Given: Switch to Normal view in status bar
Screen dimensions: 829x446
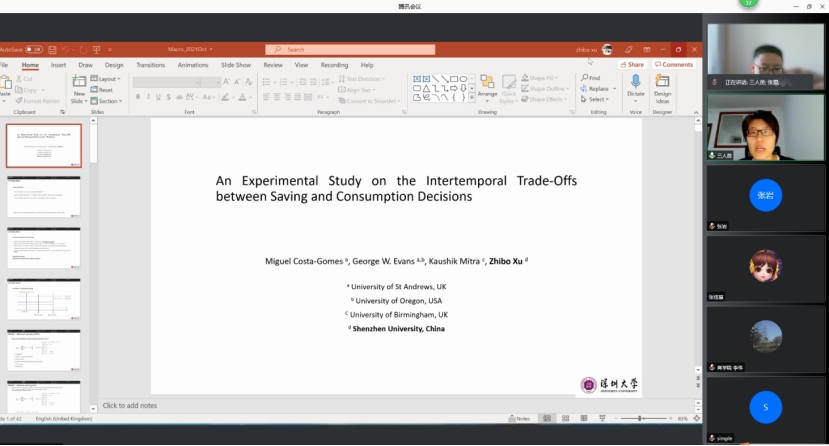Looking at the screenshot, I should [x=547, y=418].
